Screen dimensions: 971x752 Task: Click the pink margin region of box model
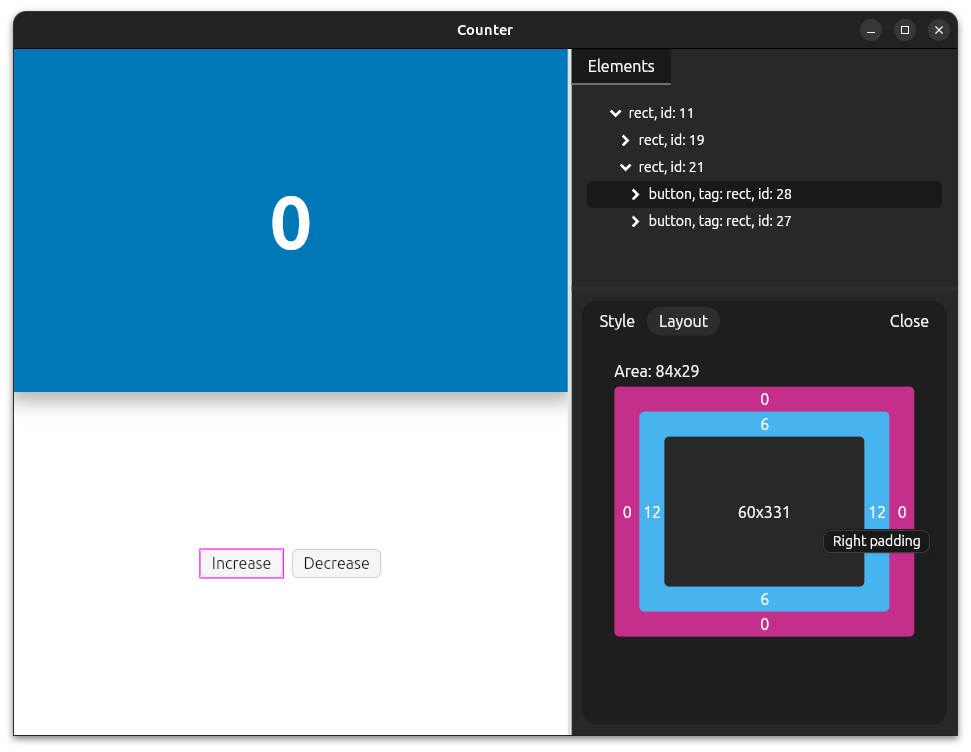[763, 399]
